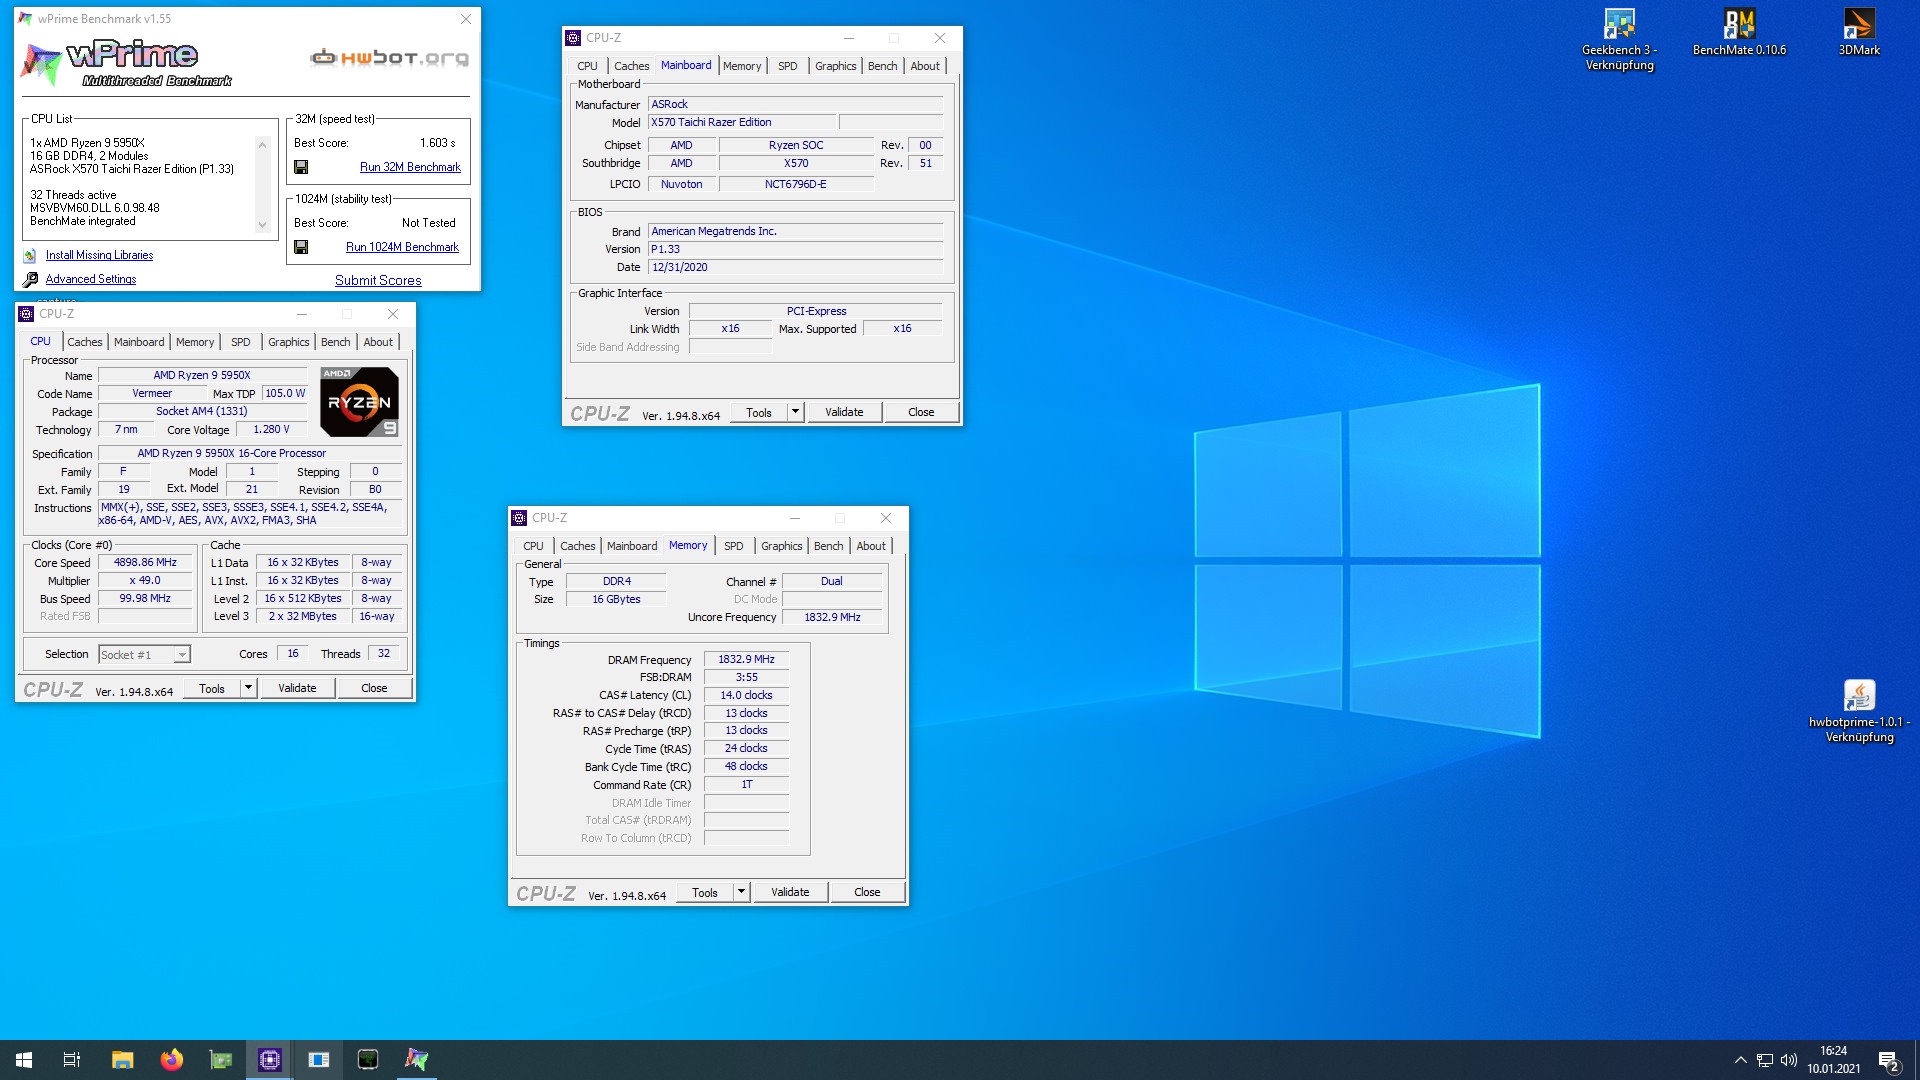Click Run 1024M Benchmark link
This screenshot has height=1080, width=1920.
pyautogui.click(x=402, y=247)
